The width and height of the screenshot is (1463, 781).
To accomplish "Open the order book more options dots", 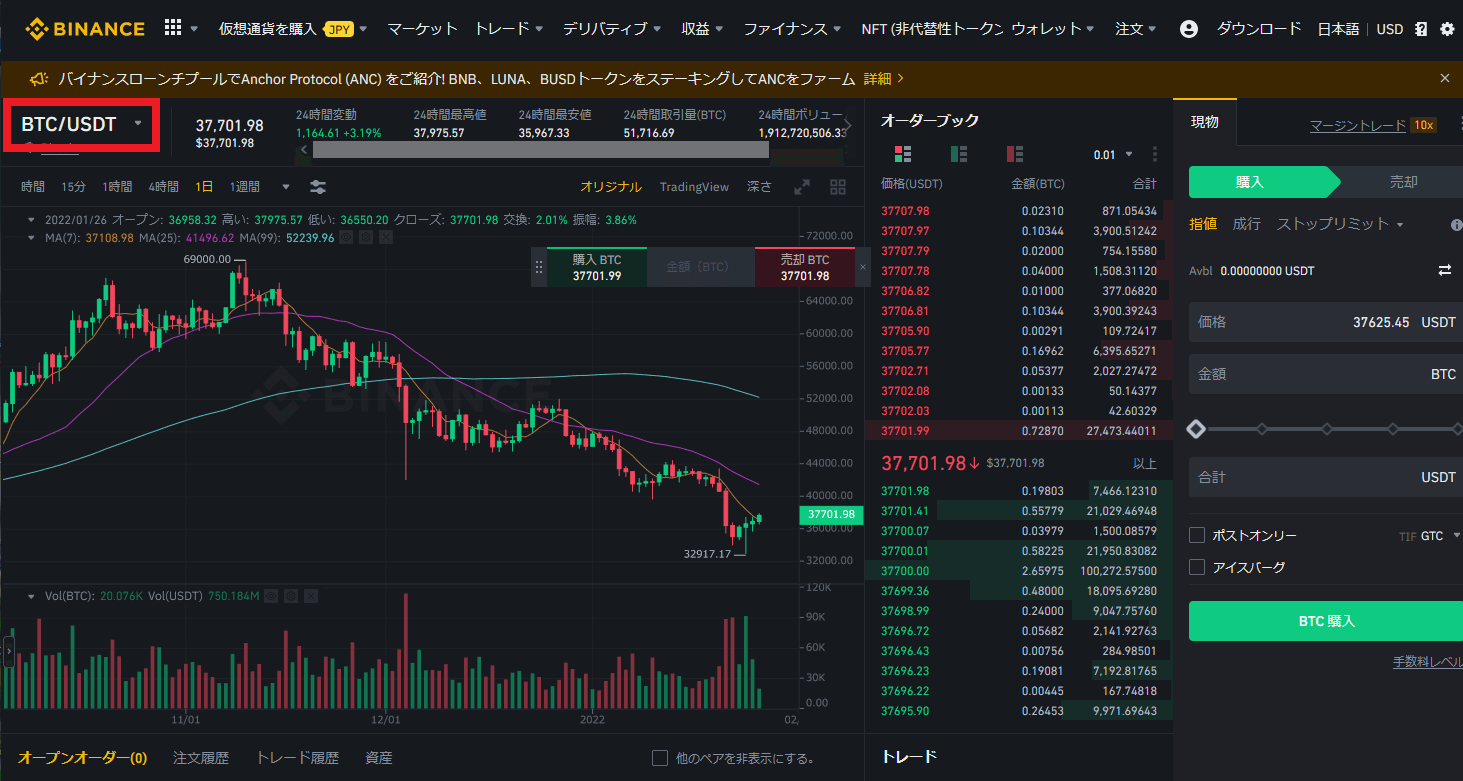I will (x=1155, y=154).
